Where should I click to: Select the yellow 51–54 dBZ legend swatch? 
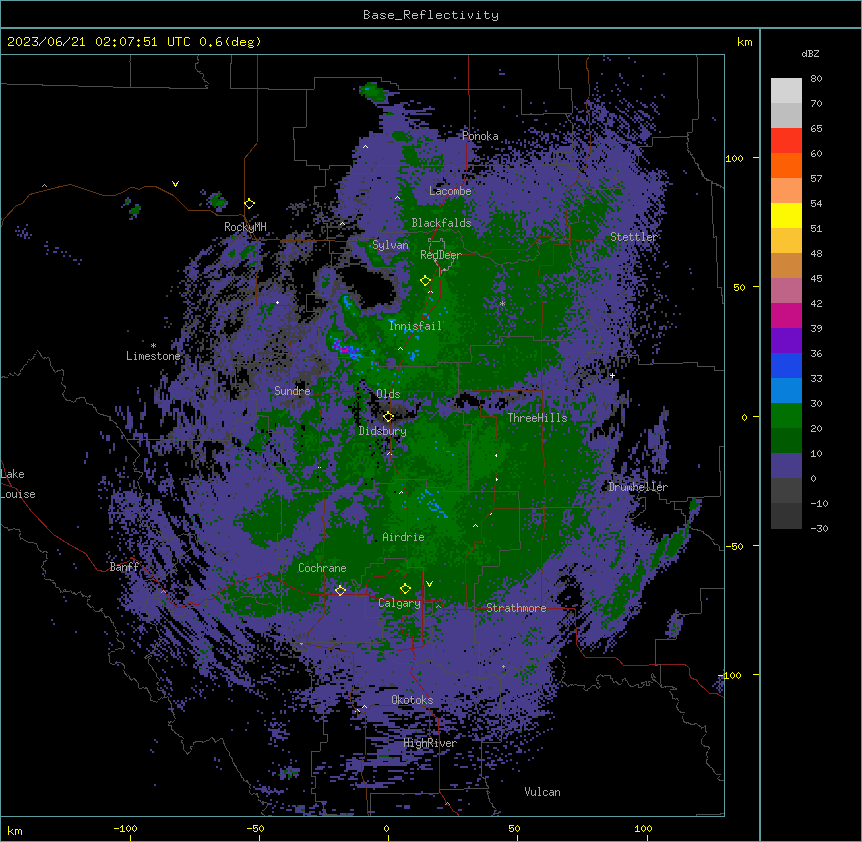[786, 215]
